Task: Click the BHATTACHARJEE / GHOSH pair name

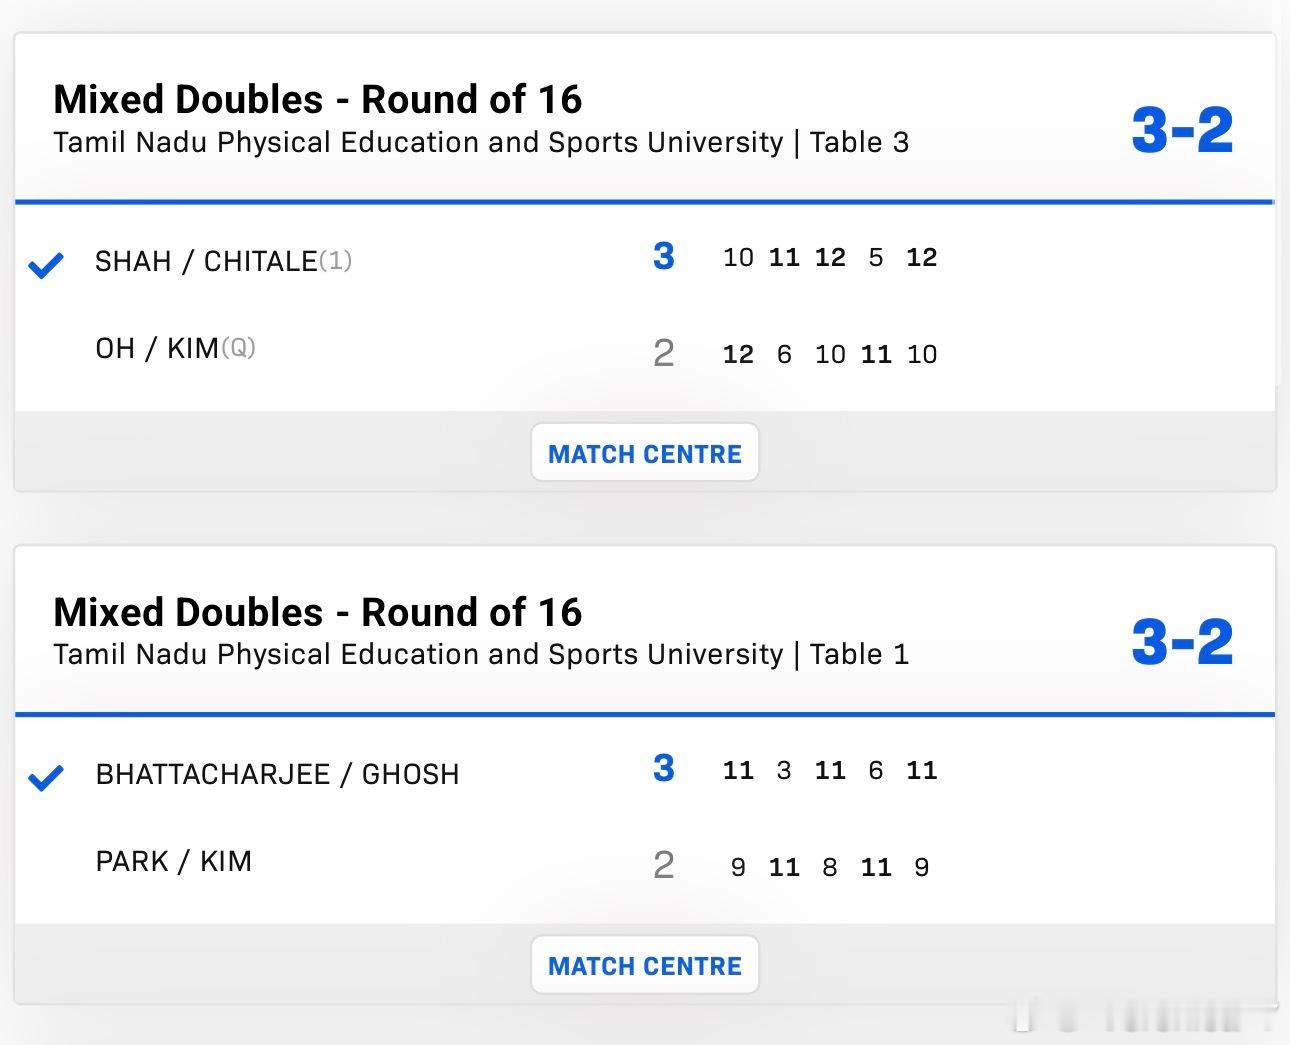Action: [277, 774]
